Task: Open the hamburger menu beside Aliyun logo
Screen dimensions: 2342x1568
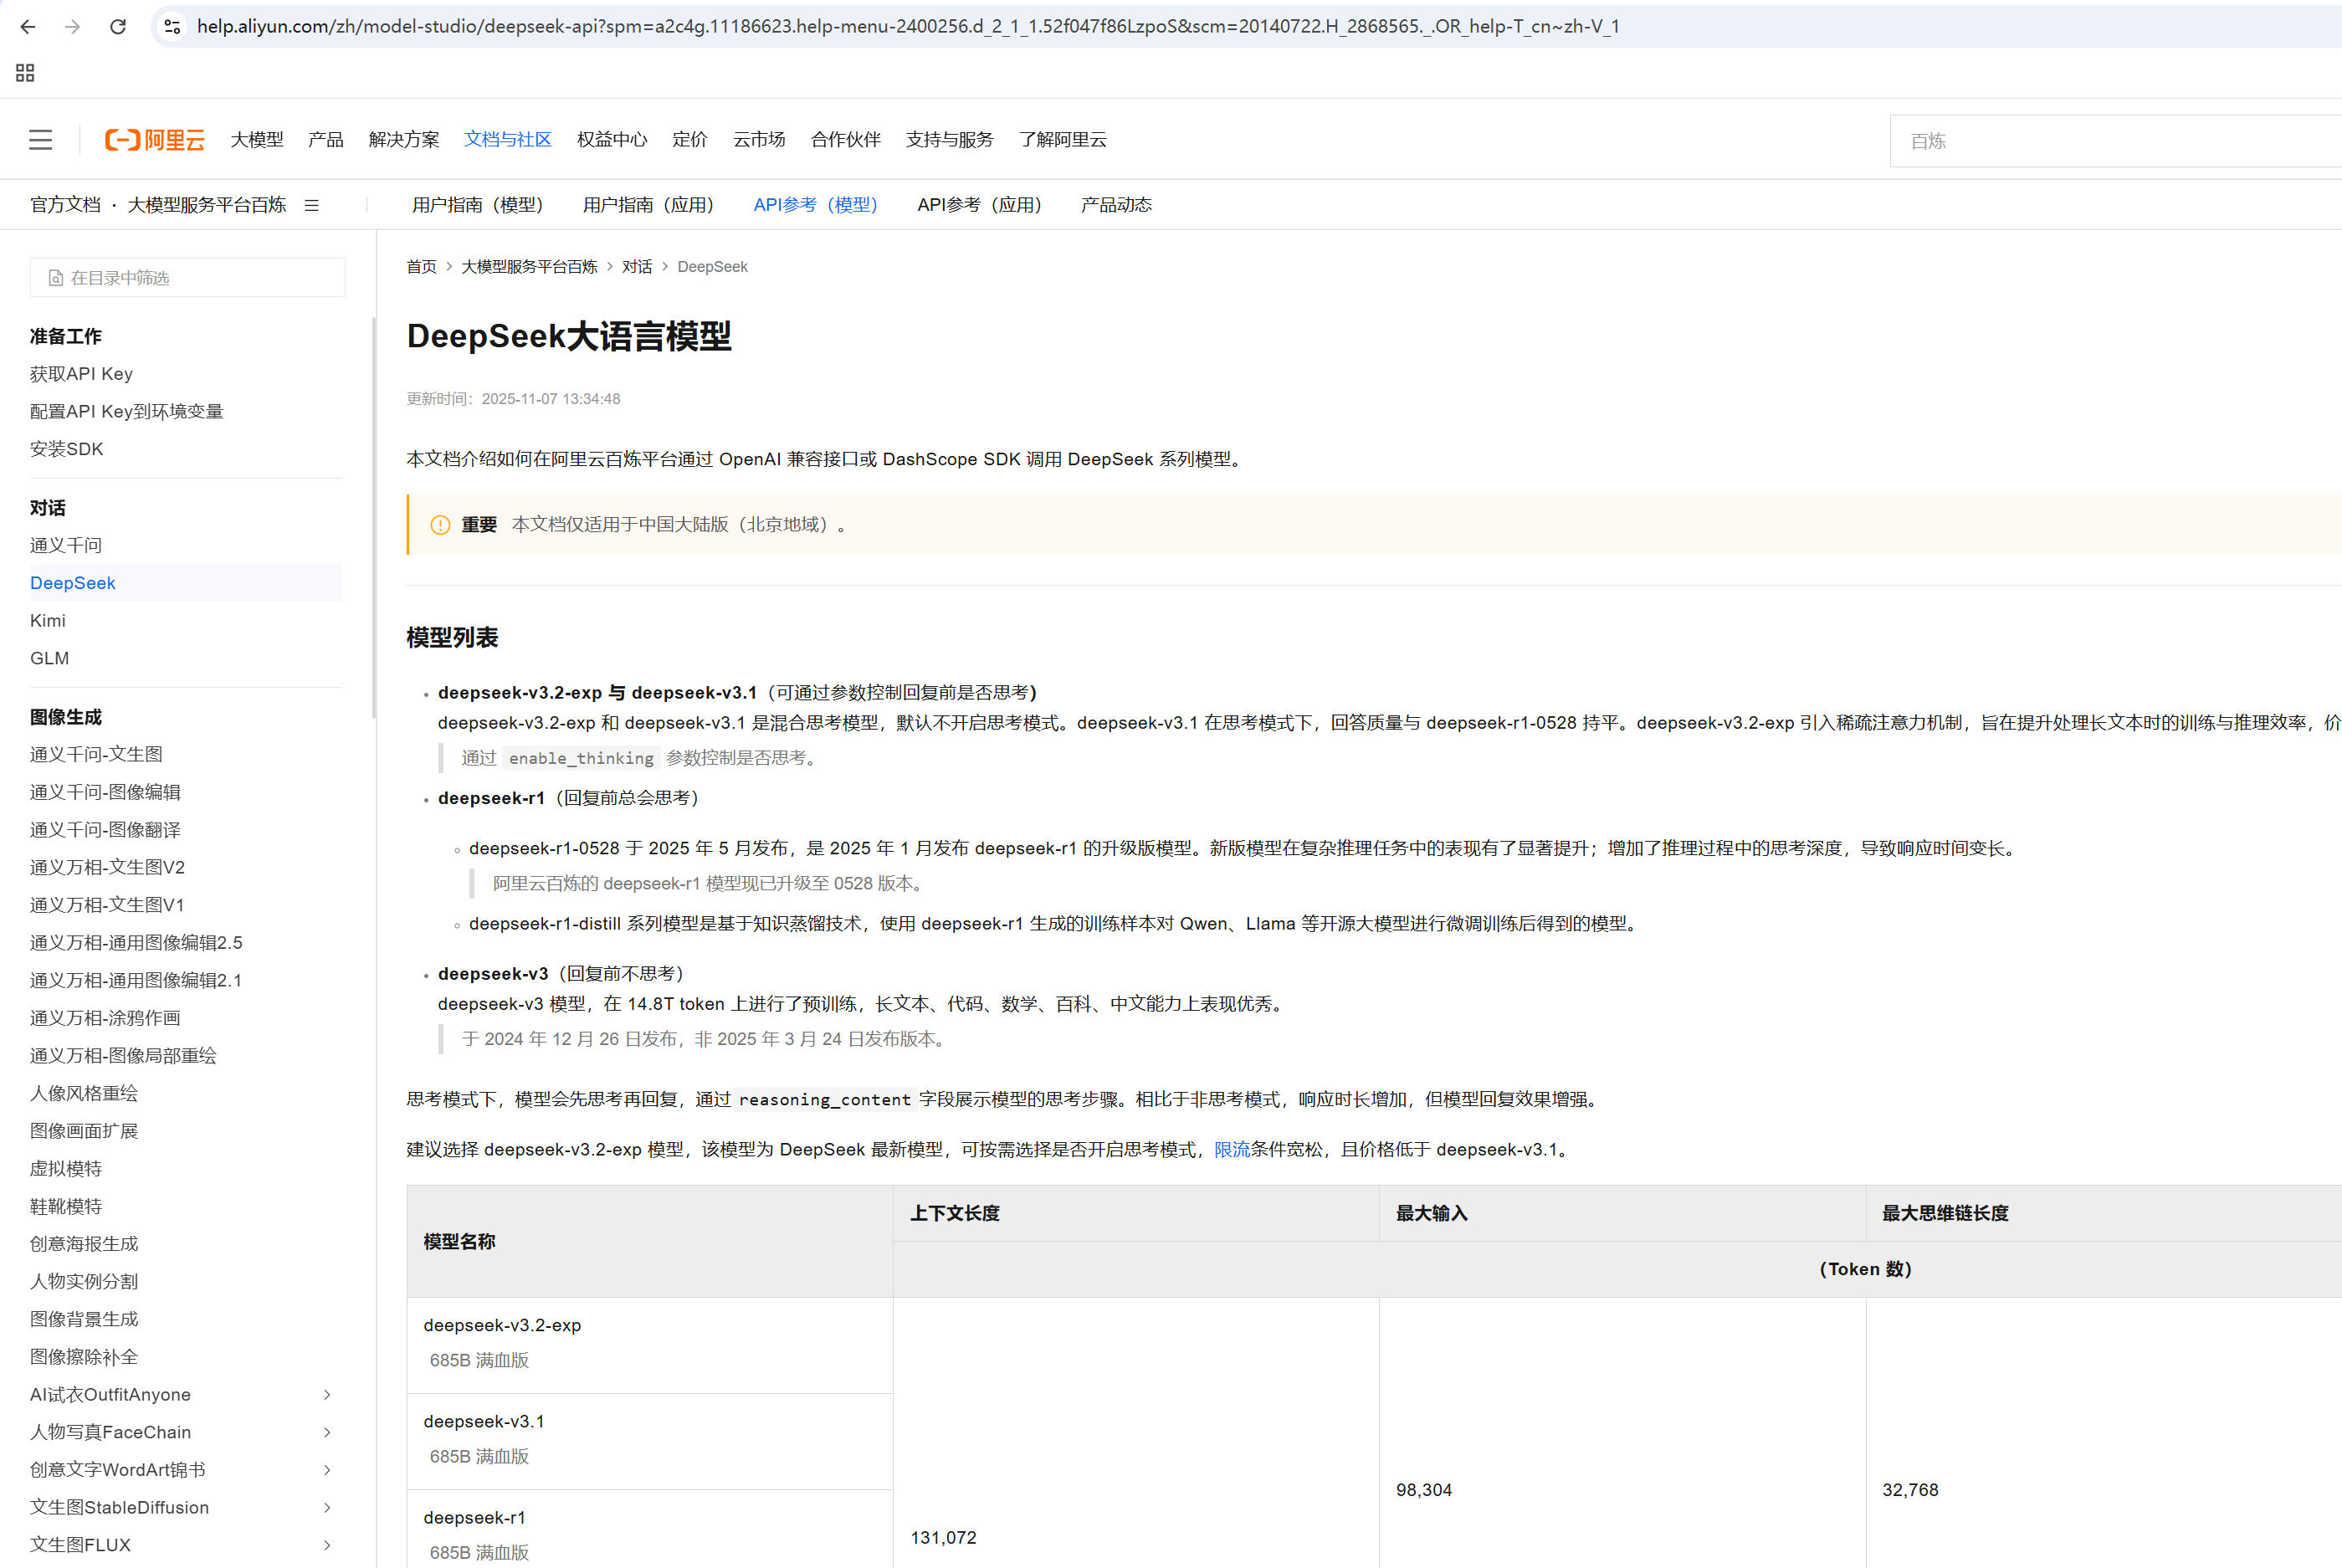Action: (40, 140)
